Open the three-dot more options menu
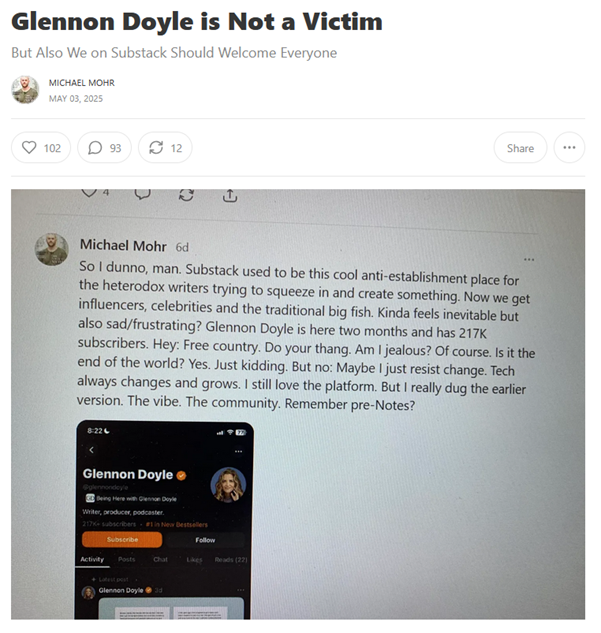 coord(569,148)
